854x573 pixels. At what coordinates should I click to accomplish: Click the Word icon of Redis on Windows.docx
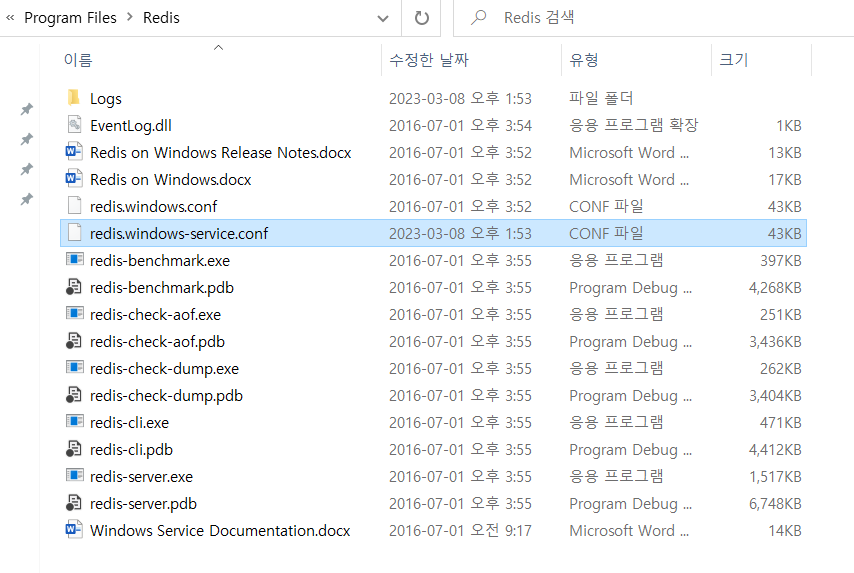(74, 179)
